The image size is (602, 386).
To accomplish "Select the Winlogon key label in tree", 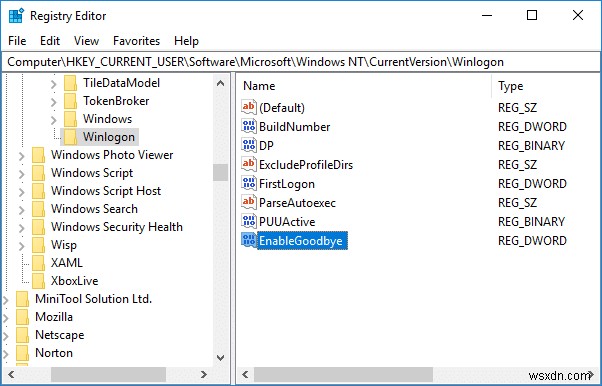I will [x=109, y=137].
